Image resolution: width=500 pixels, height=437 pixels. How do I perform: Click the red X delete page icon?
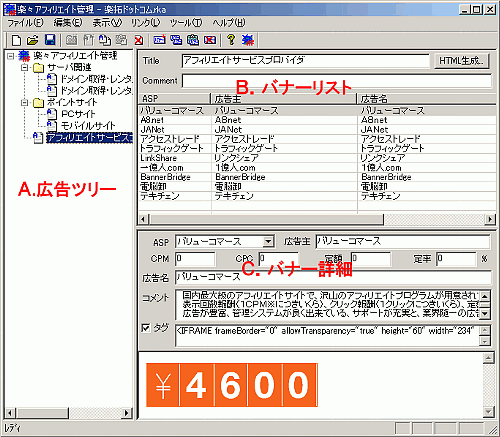139,40
